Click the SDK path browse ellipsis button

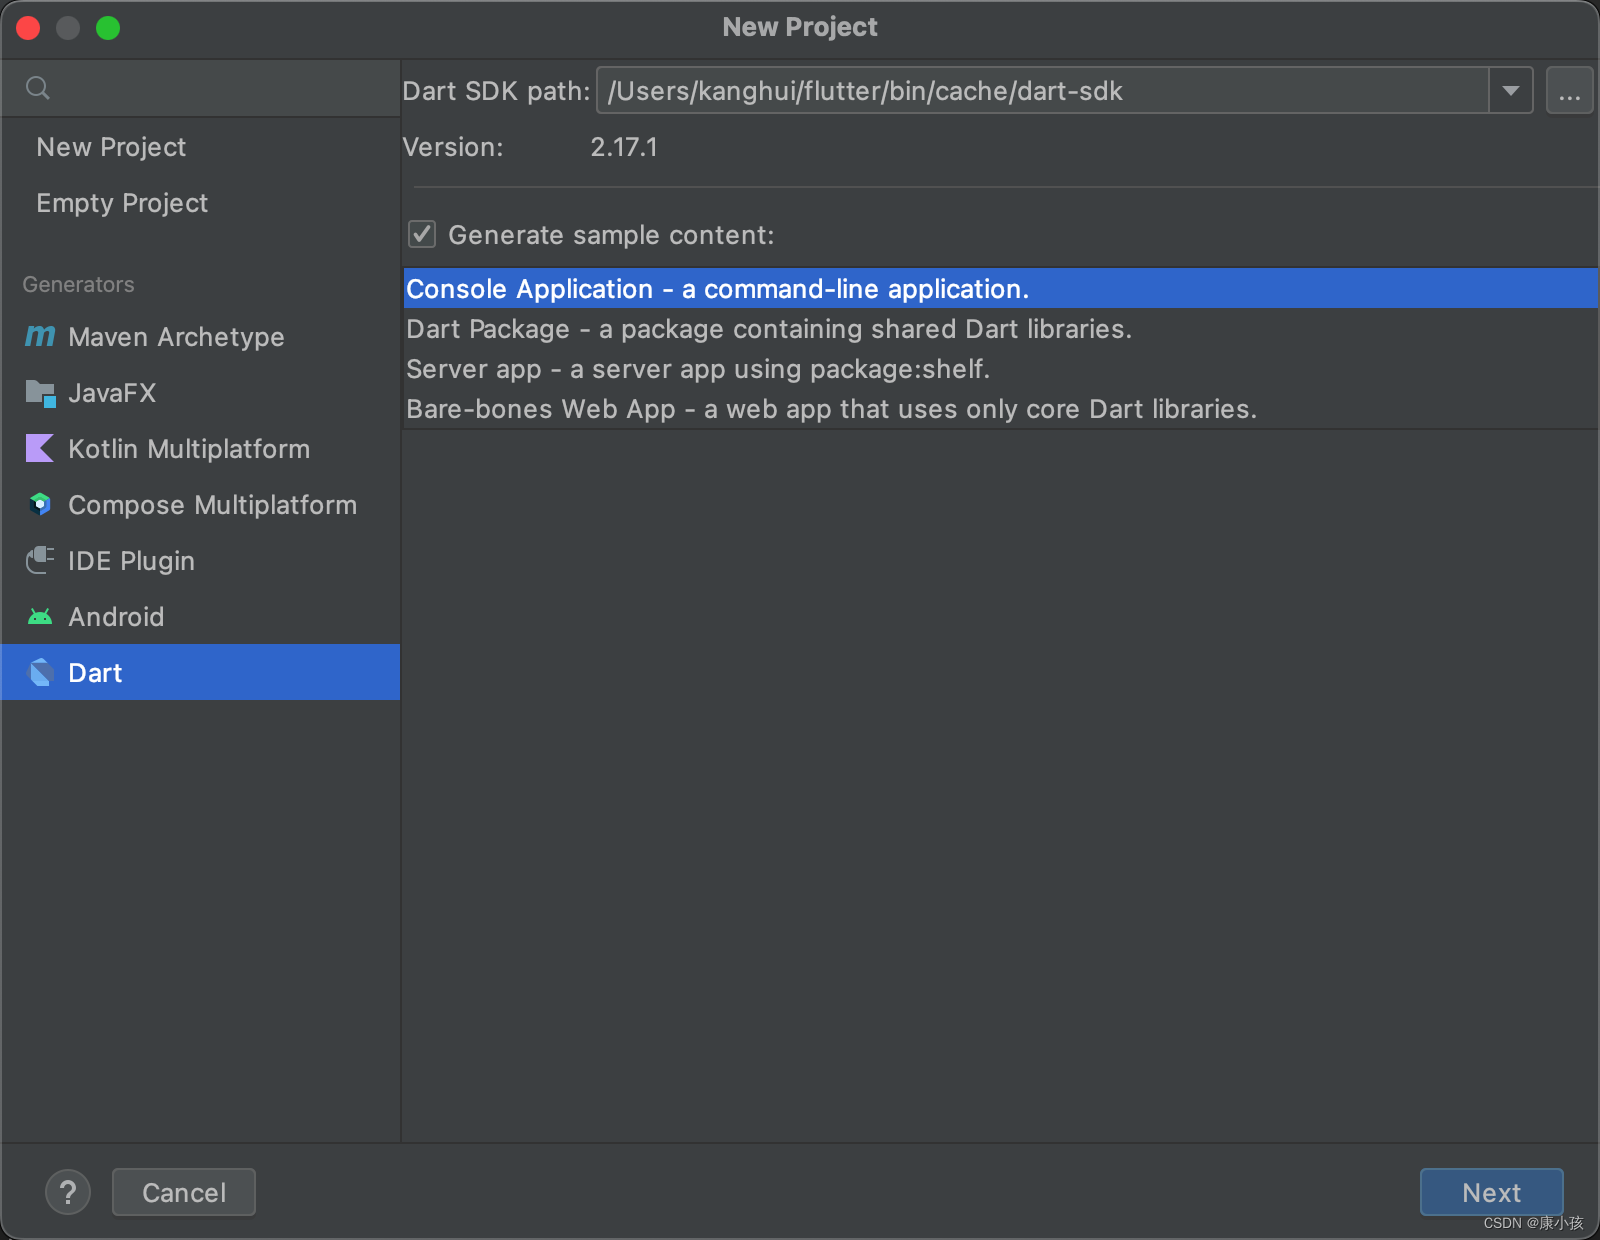[x=1569, y=90]
